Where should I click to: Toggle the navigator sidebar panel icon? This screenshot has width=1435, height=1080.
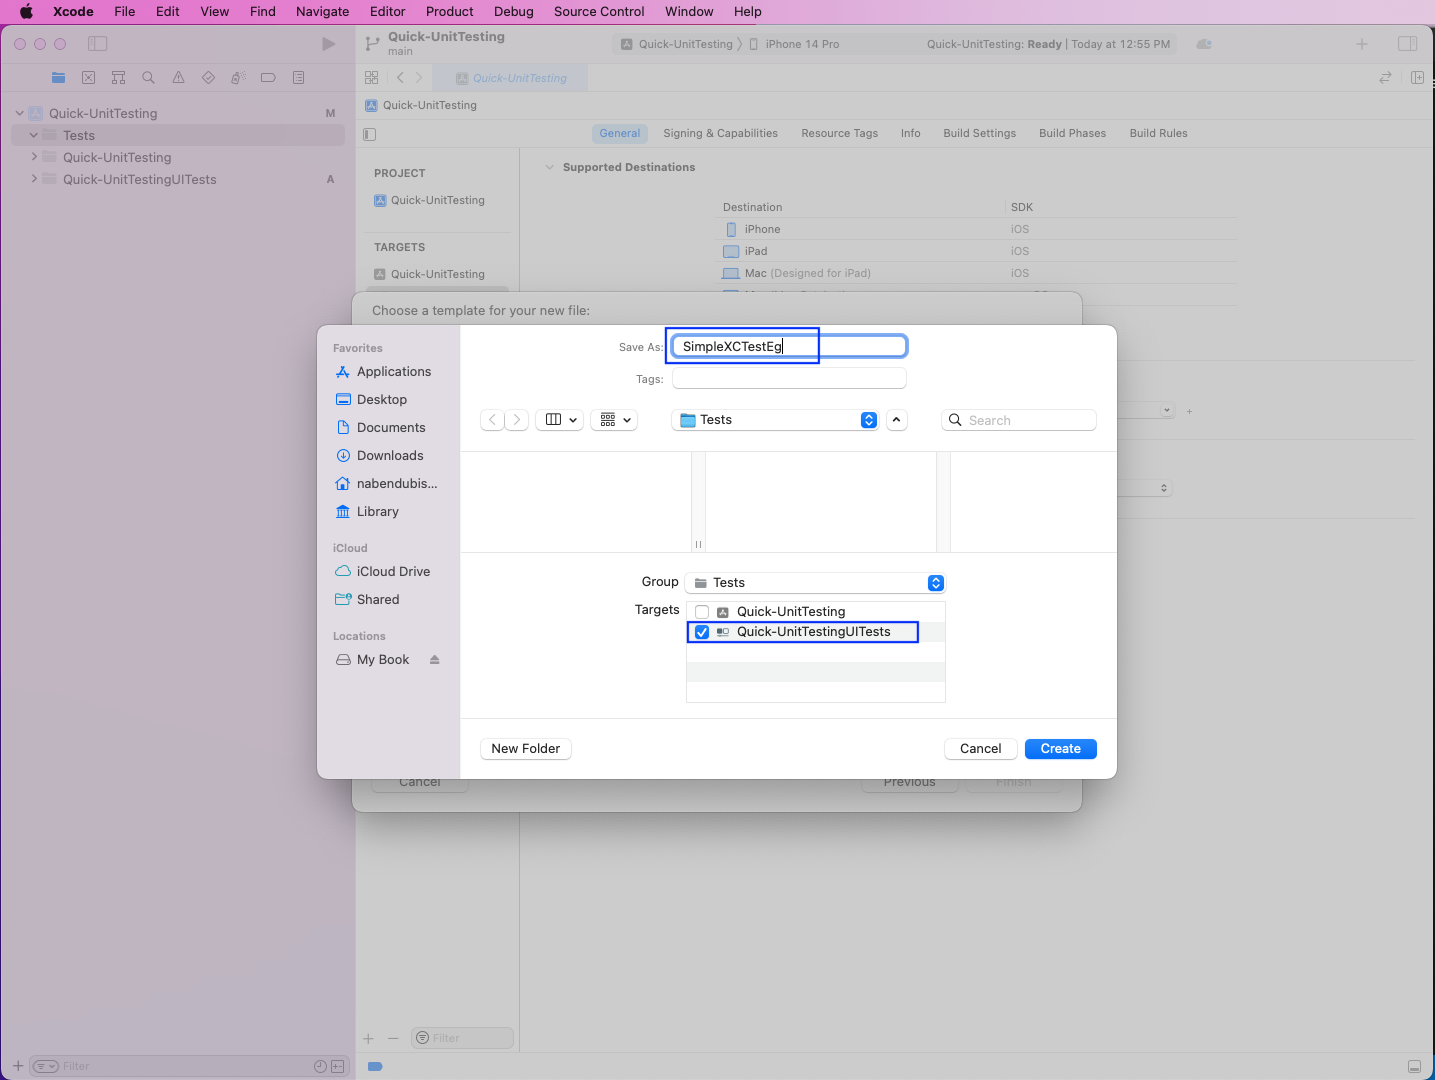[97, 44]
